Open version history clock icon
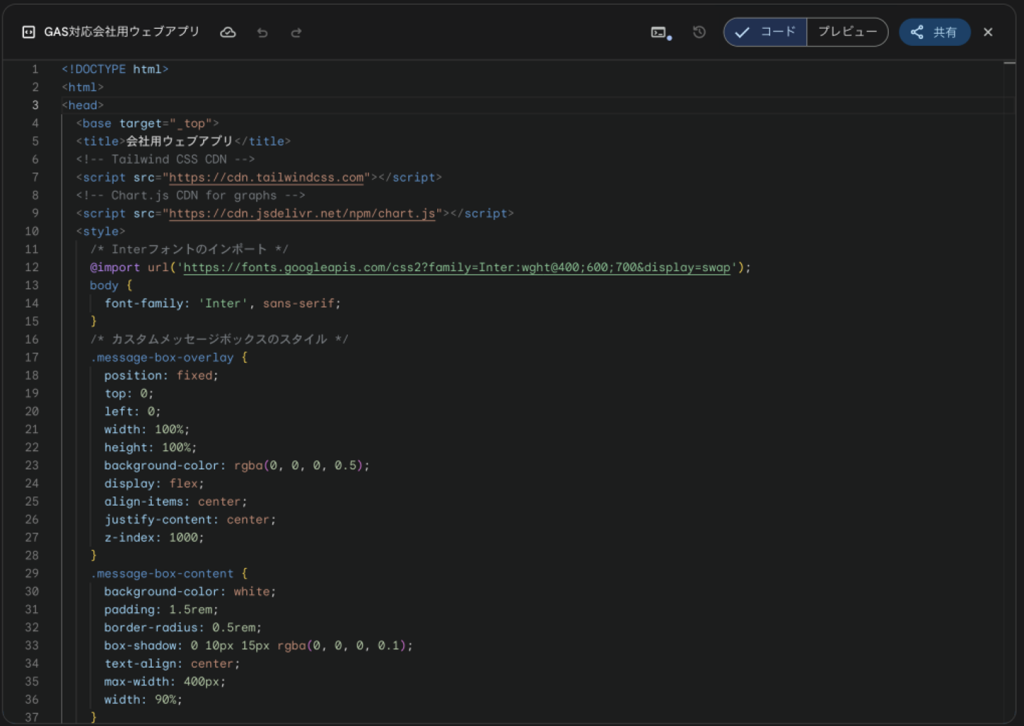This screenshot has height=726, width=1024. pos(699,32)
